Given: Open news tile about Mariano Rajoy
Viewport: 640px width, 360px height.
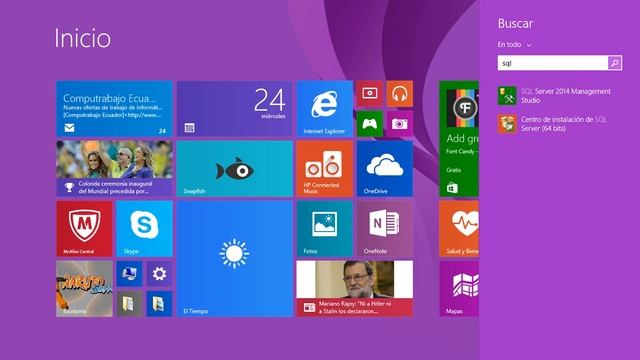Looking at the screenshot, I should point(355,289).
